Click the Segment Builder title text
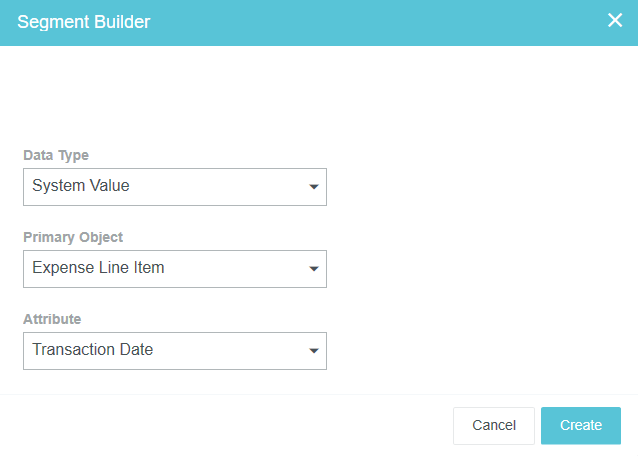This screenshot has height=456, width=638. point(84,21)
